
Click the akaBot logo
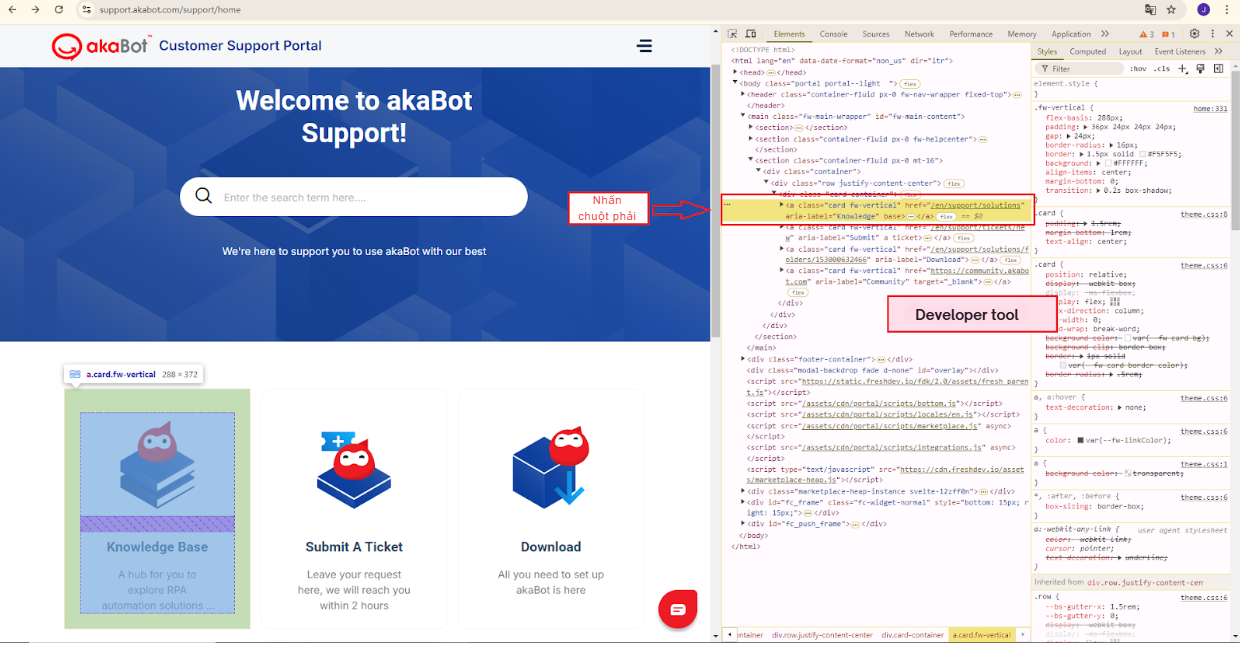pos(101,46)
